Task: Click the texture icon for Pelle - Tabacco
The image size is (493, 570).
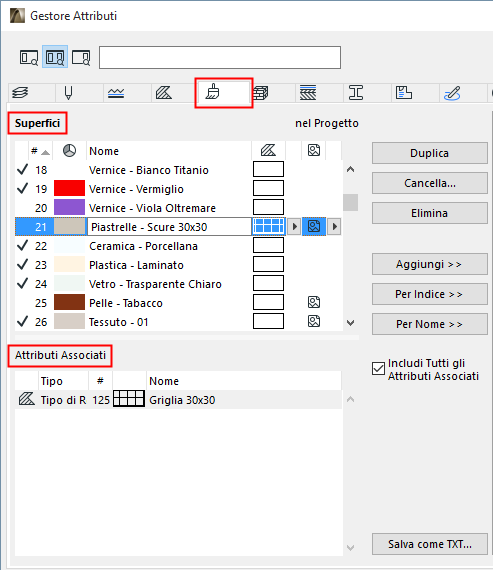Action: point(314,302)
